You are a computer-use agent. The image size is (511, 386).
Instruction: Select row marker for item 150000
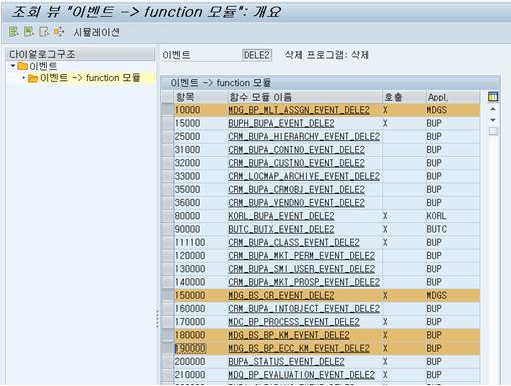coord(167,295)
